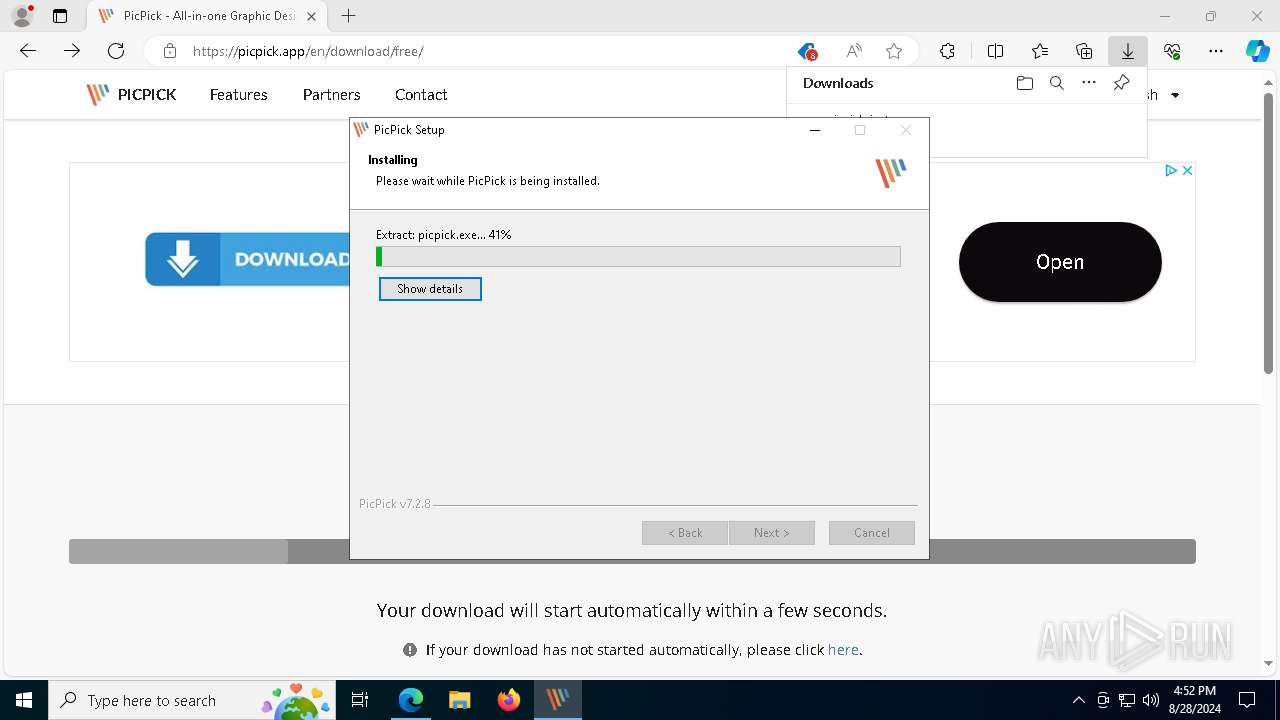This screenshot has height=720, width=1280.
Task: Show hidden tray icons chevron
Action: click(1078, 700)
